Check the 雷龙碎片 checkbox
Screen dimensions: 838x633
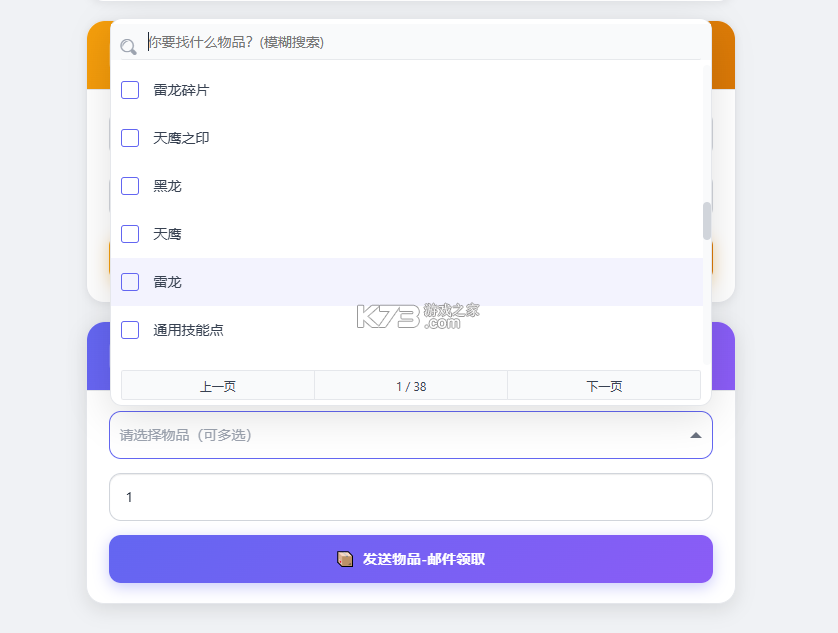130,90
